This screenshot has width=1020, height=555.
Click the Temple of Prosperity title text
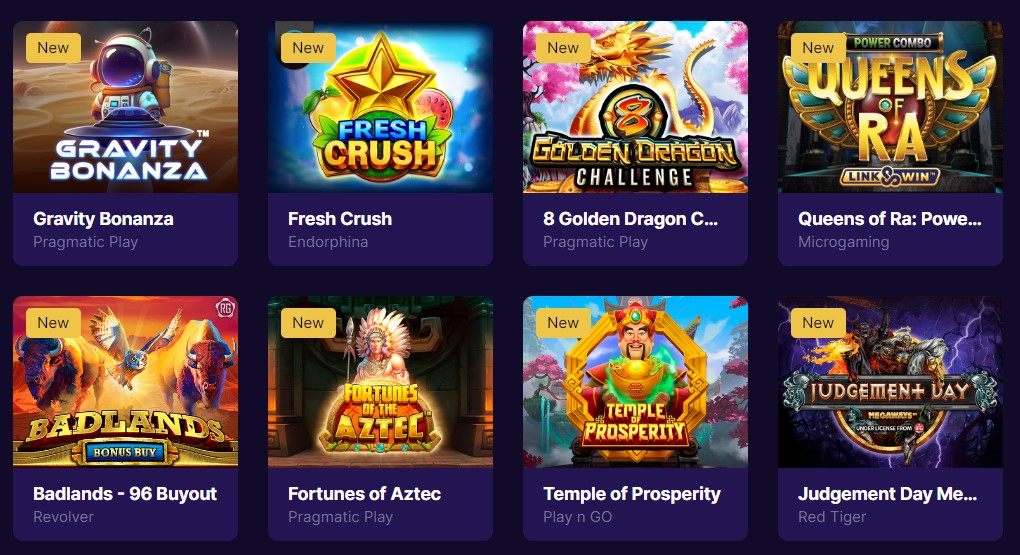tap(632, 494)
